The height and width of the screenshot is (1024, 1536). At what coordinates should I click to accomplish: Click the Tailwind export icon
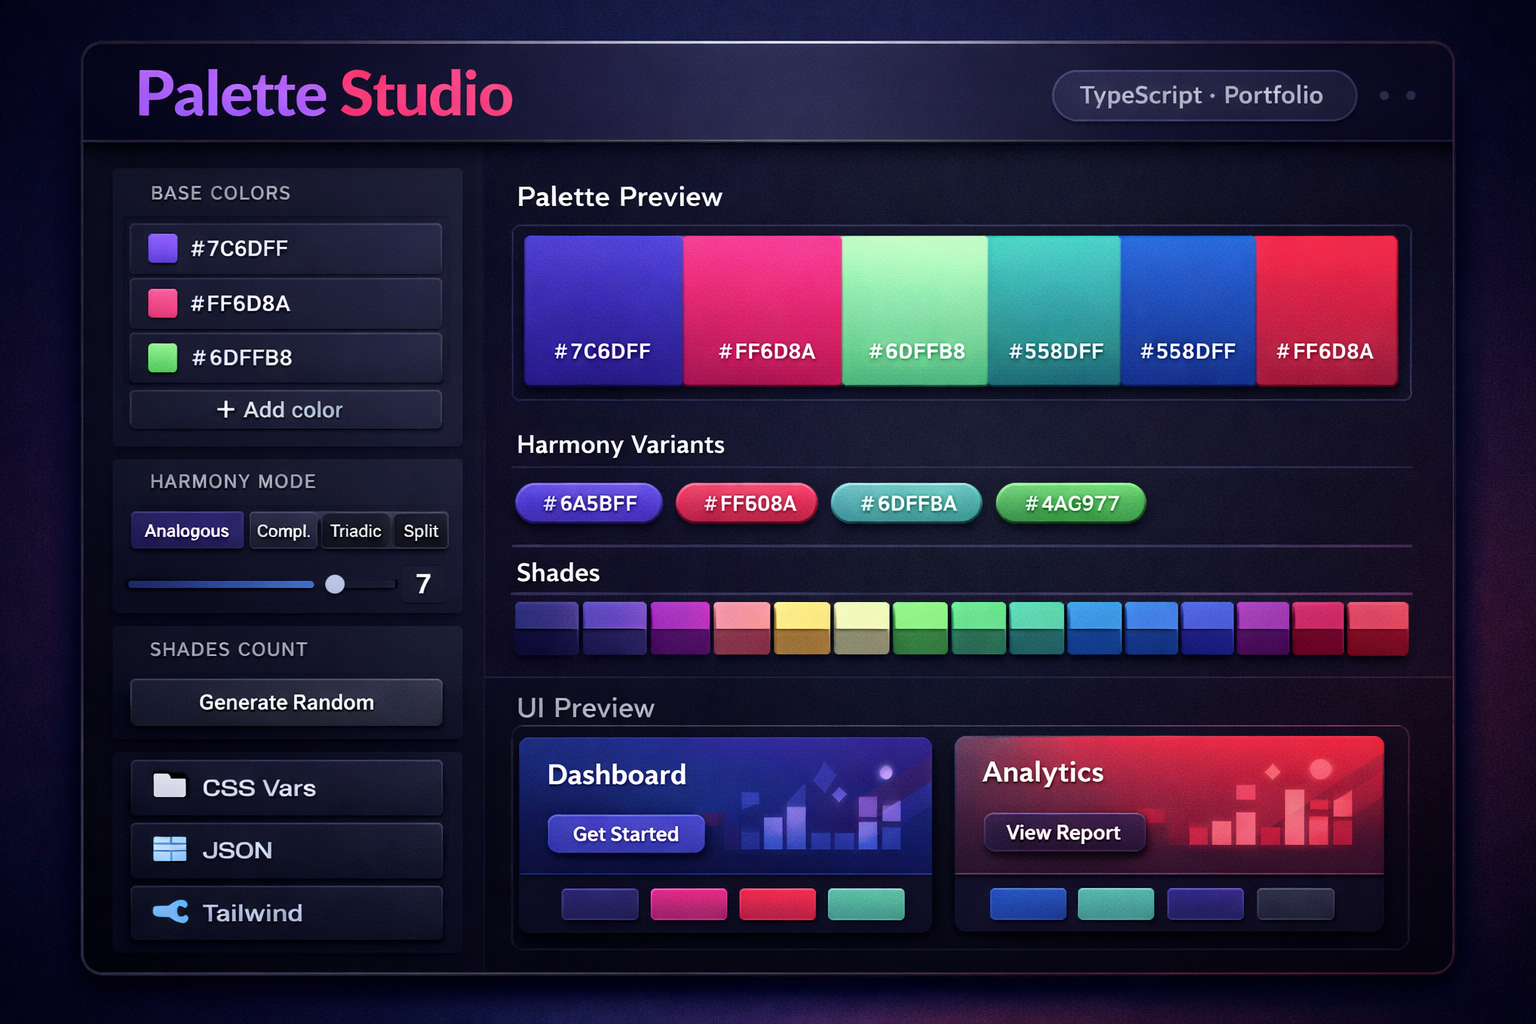tap(171, 912)
